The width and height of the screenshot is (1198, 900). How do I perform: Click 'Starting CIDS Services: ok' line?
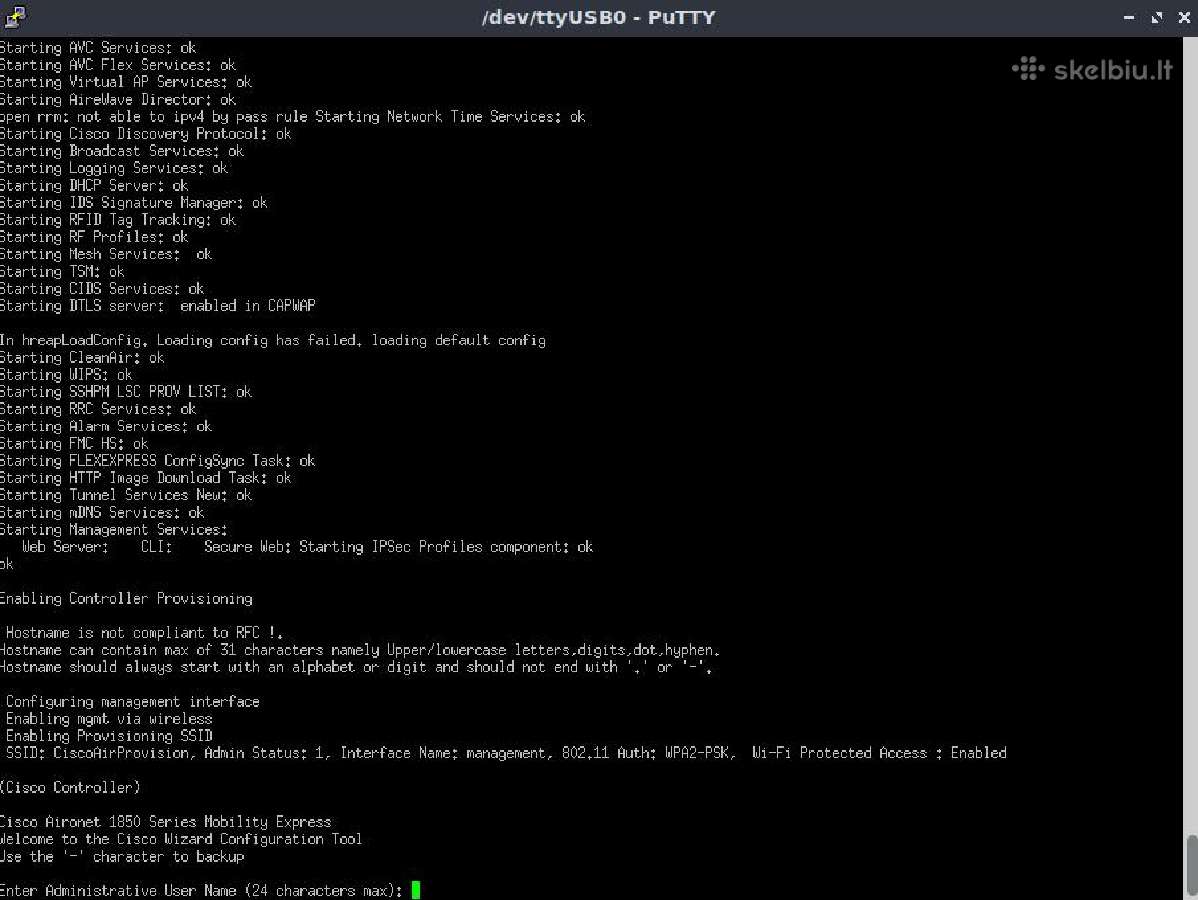(102, 288)
